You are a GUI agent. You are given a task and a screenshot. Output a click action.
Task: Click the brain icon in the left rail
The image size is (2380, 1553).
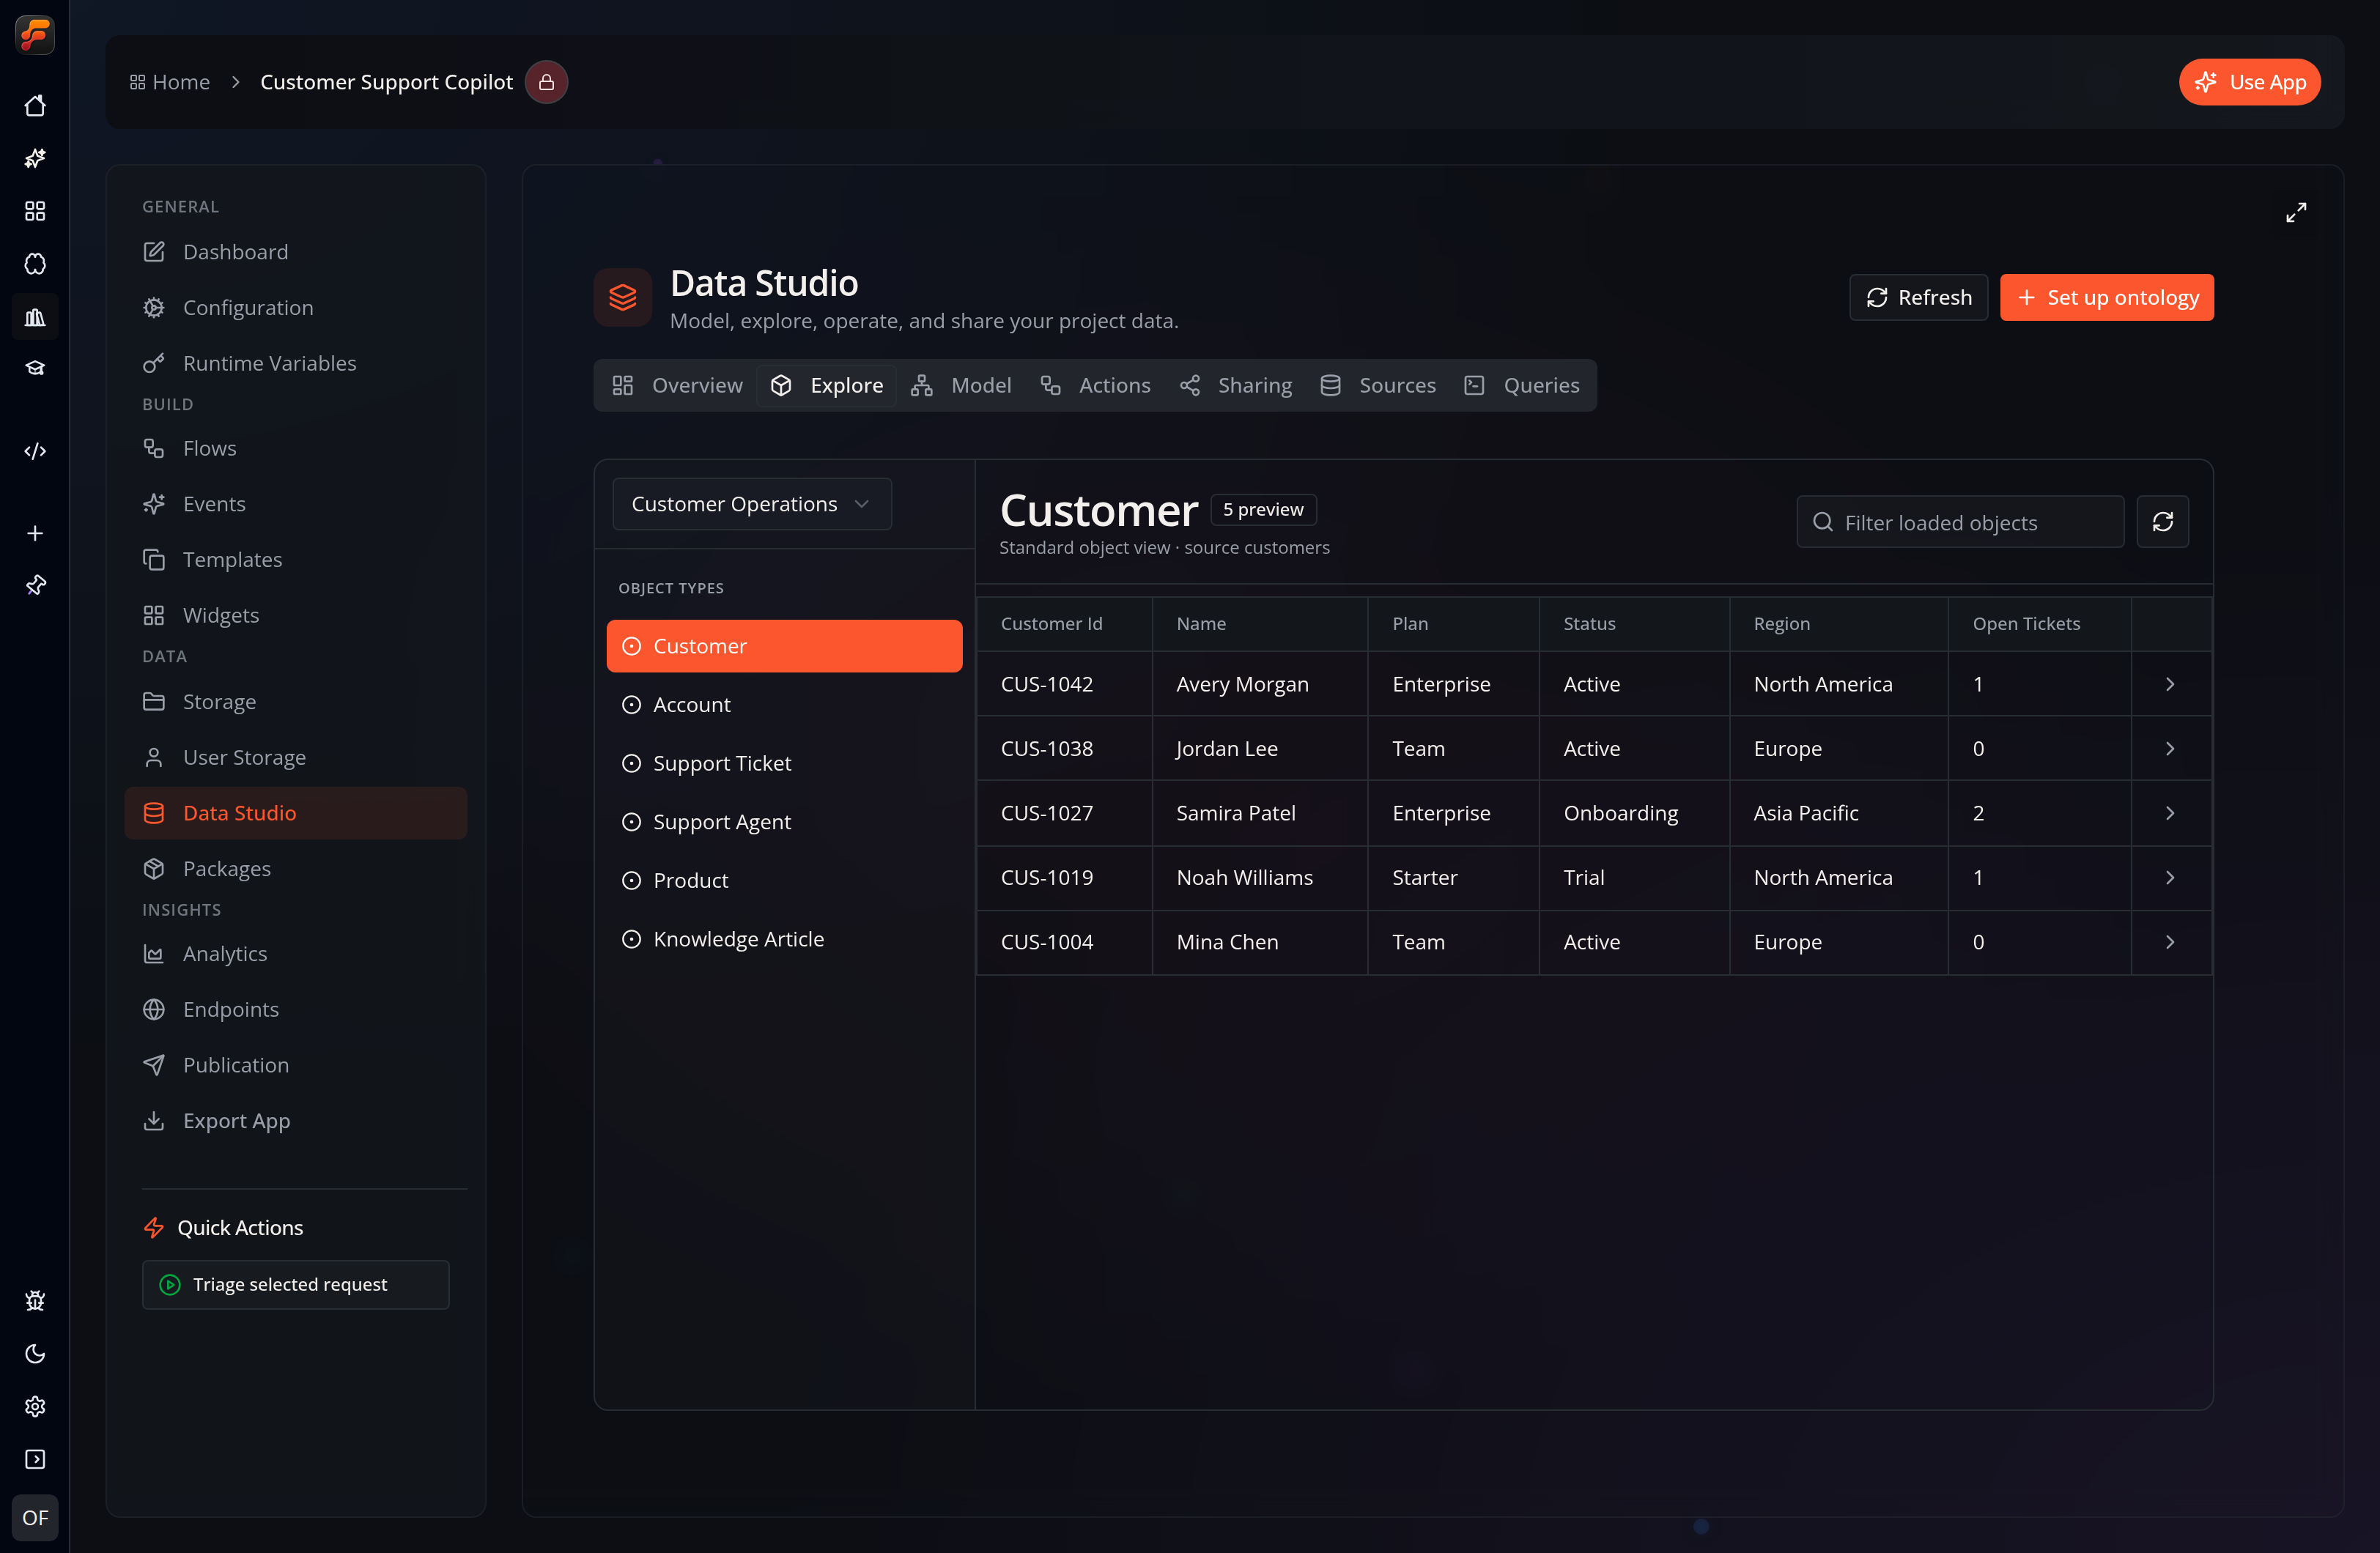click(x=35, y=264)
